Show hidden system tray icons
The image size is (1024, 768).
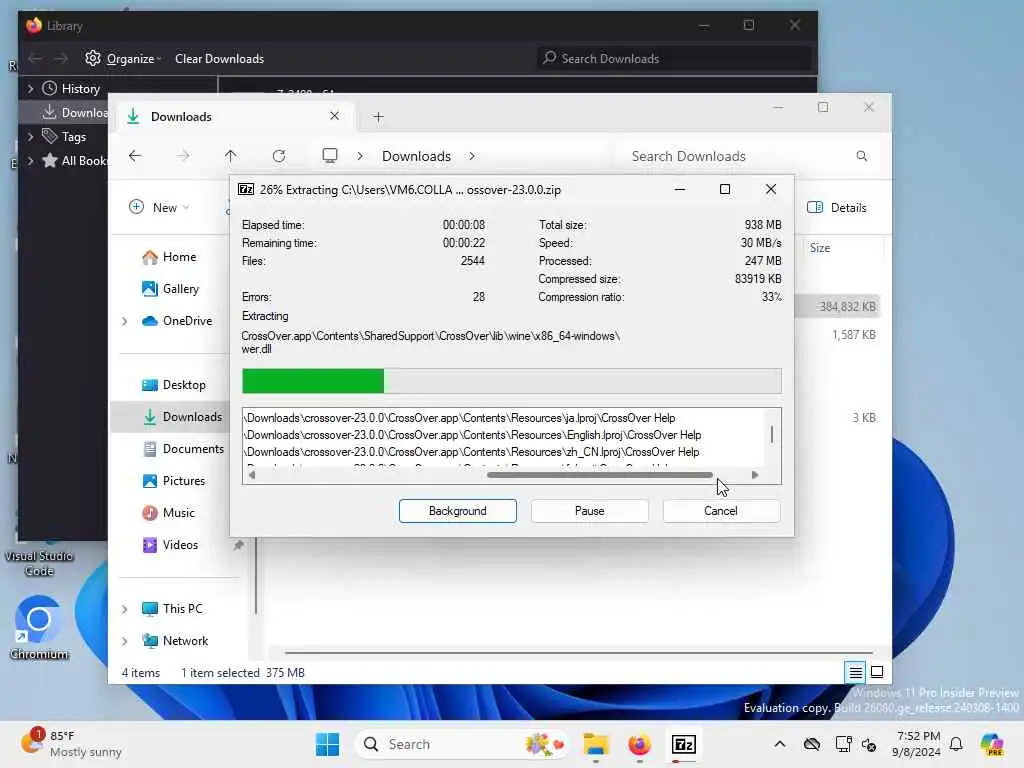(x=780, y=744)
